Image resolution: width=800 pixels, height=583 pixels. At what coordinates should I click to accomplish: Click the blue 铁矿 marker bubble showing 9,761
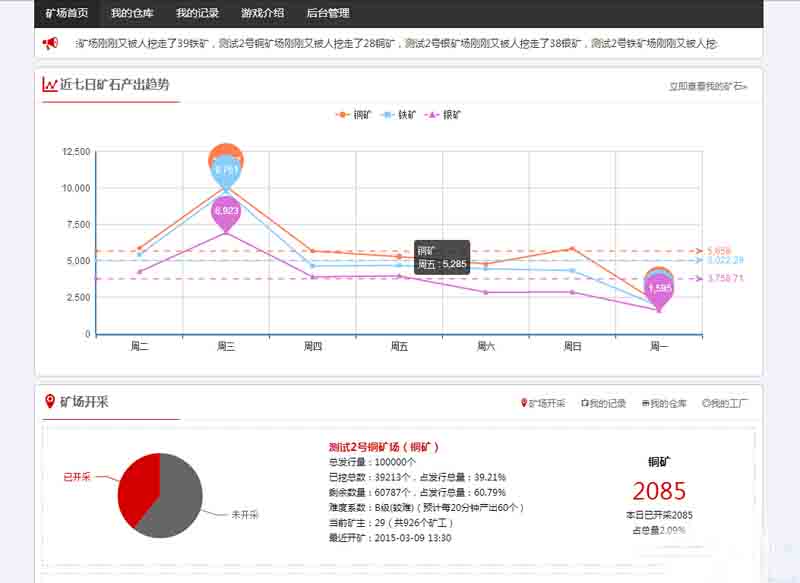pyautogui.click(x=226, y=170)
